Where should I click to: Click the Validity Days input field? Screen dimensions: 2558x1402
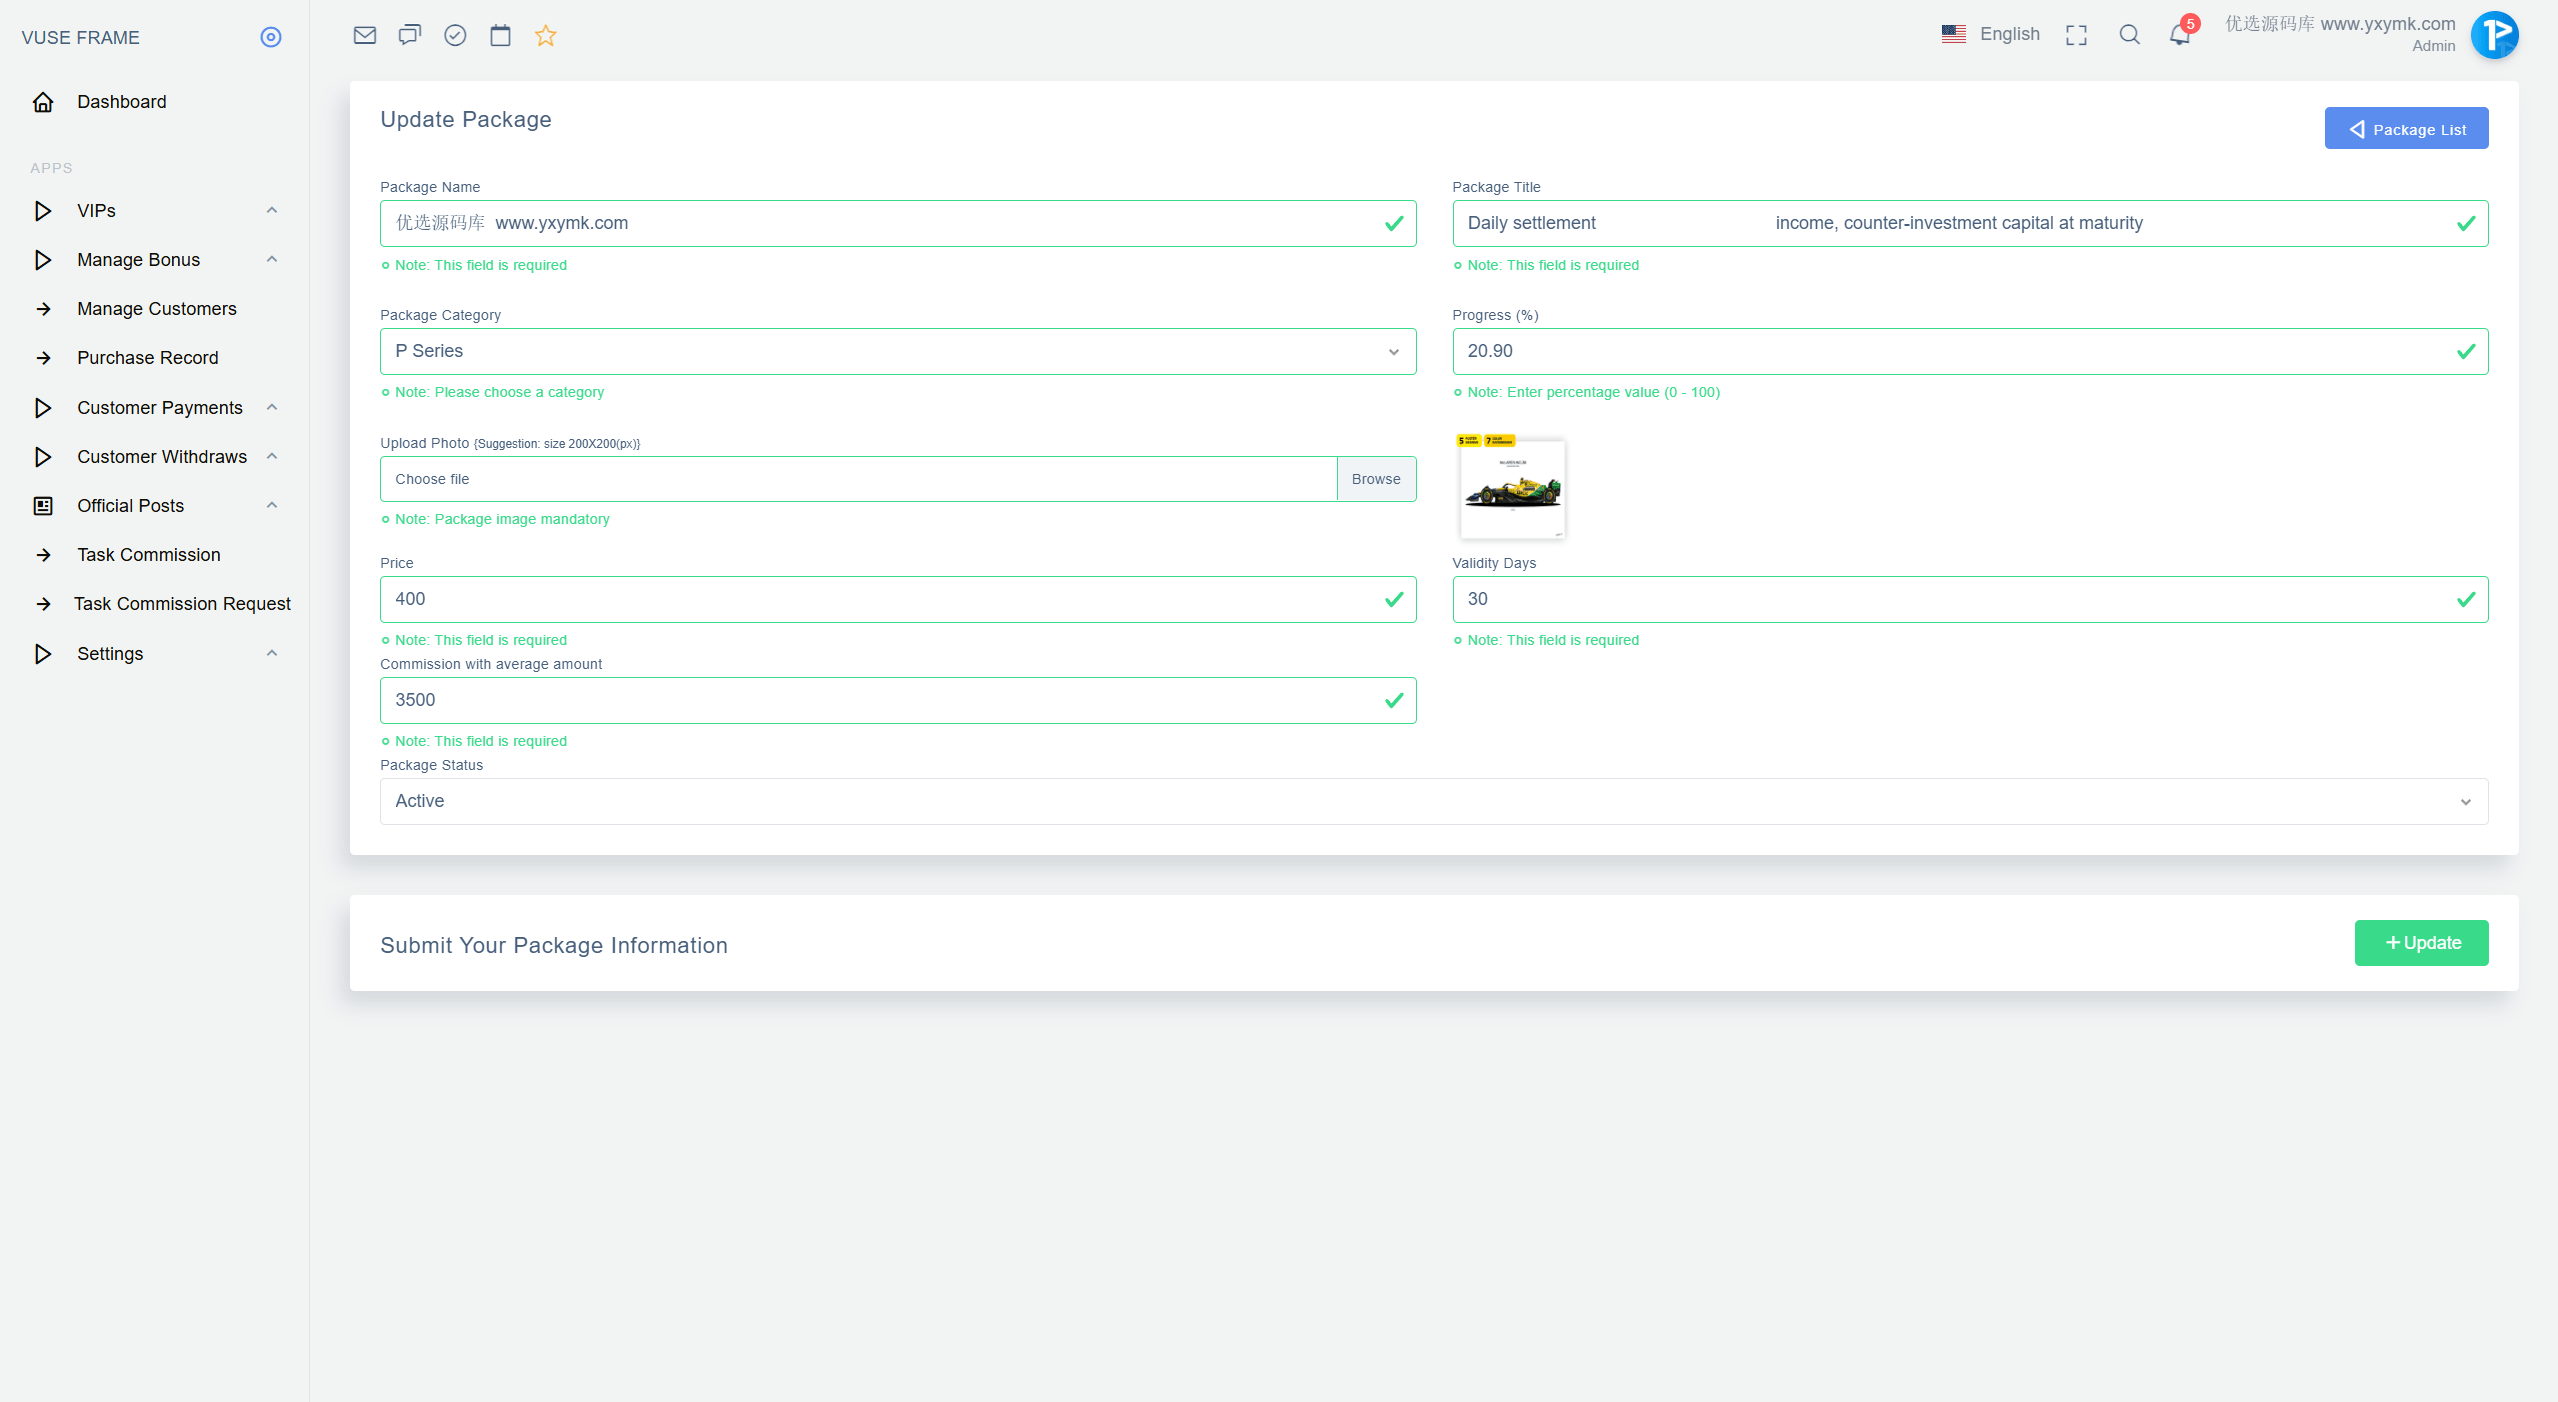click(1970, 599)
